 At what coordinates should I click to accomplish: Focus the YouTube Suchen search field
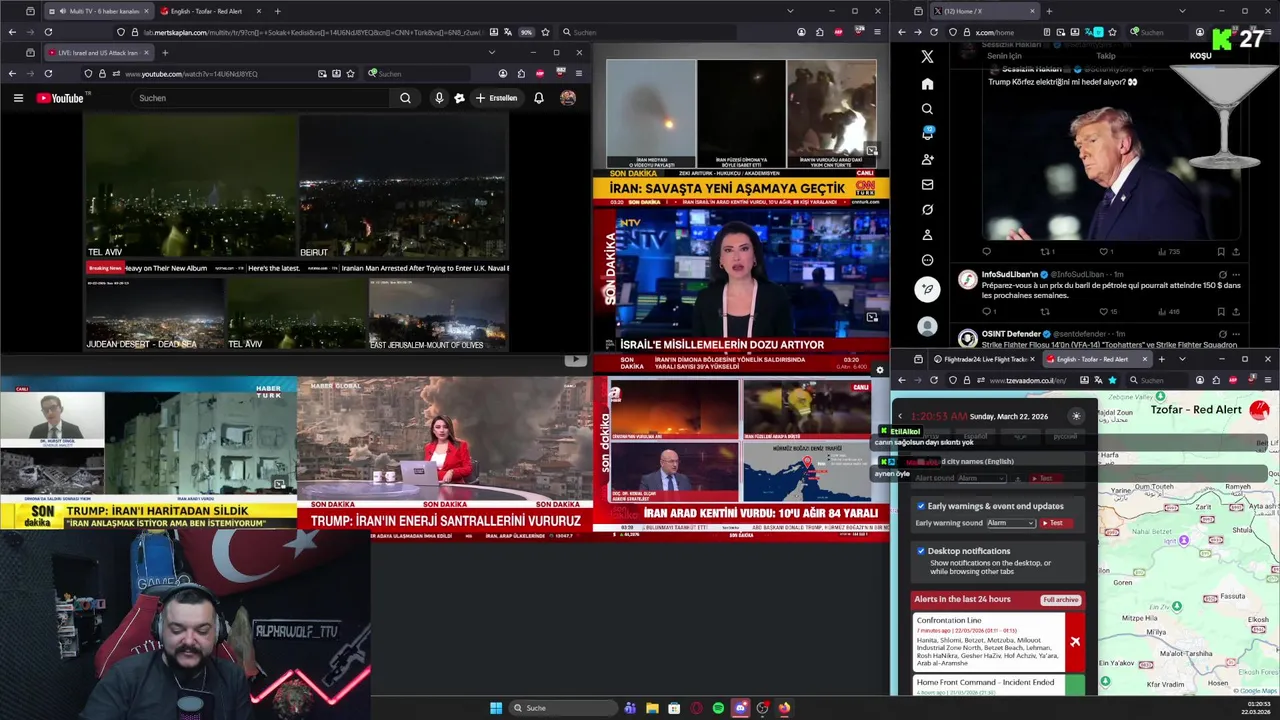tap(260, 98)
